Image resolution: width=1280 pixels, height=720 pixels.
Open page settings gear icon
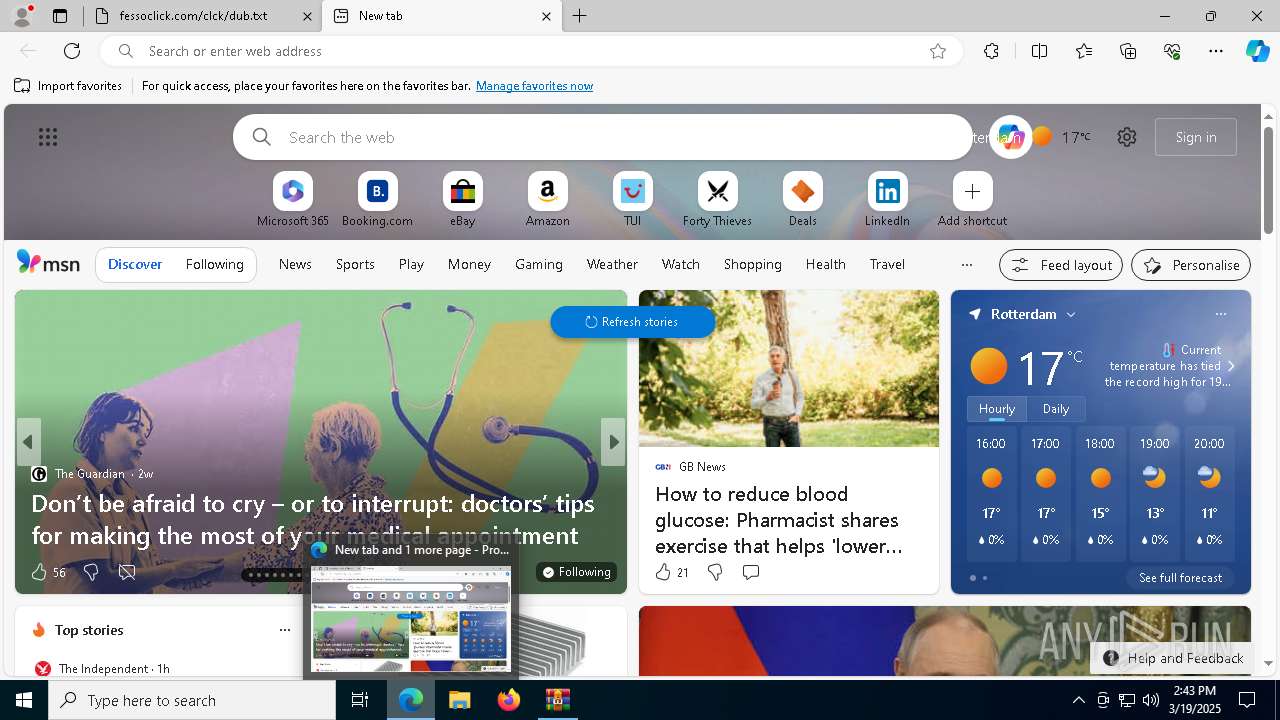tap(1127, 137)
